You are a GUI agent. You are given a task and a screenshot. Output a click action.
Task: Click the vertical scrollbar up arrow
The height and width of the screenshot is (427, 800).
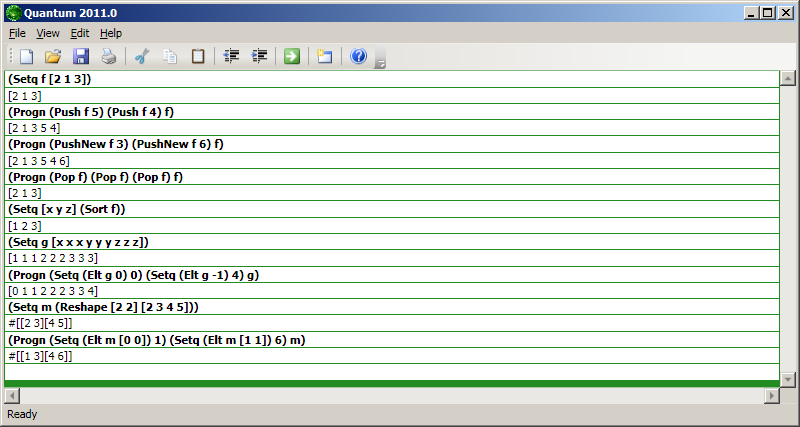[x=788, y=78]
